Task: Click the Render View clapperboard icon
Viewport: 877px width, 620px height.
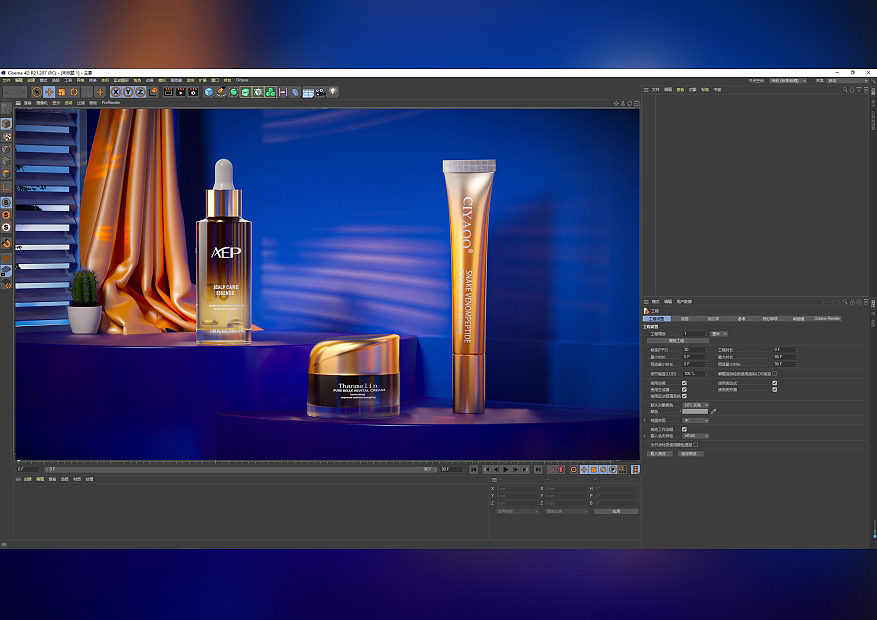Action: tap(168, 92)
